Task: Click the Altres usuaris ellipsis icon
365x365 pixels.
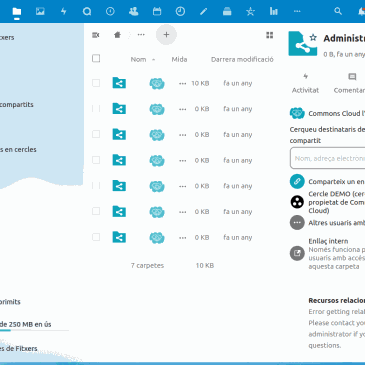Action: click(x=297, y=223)
